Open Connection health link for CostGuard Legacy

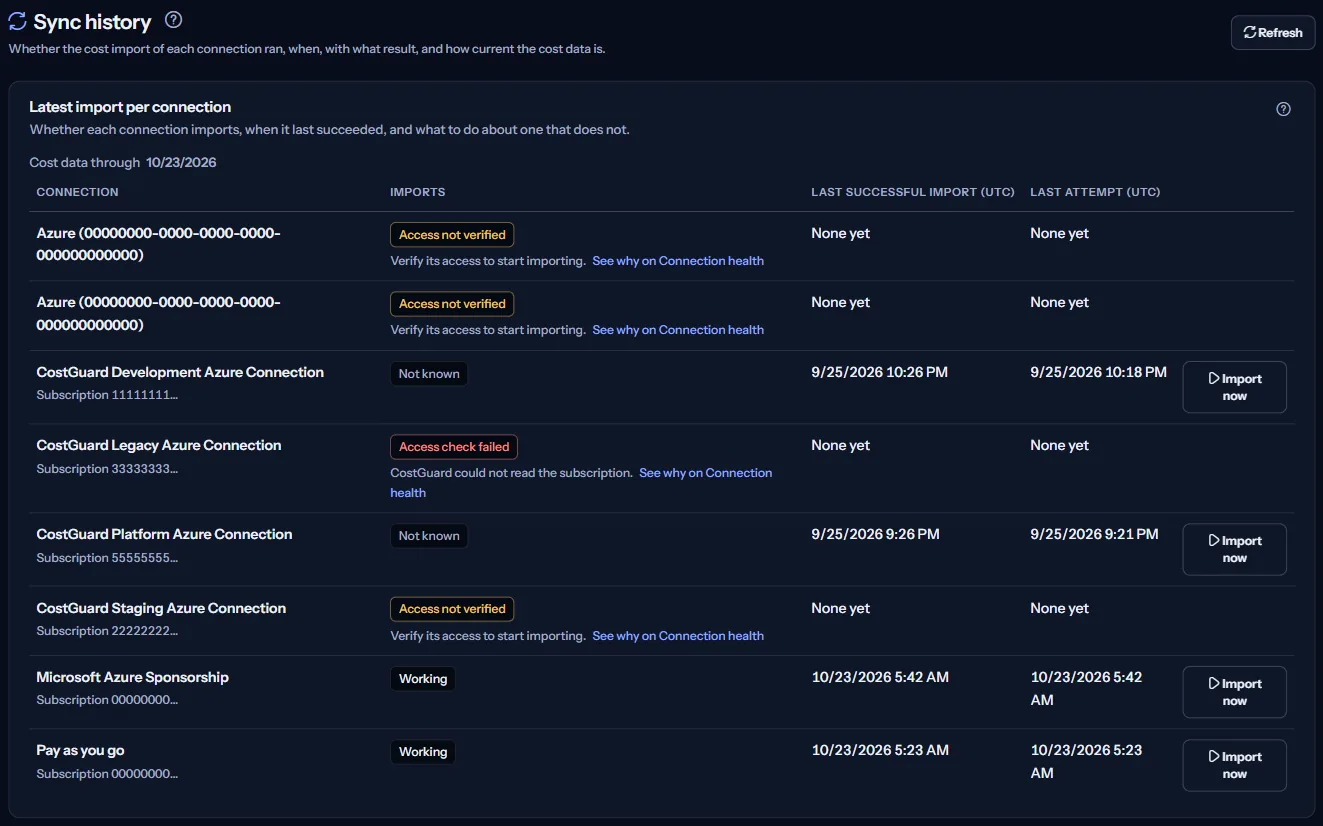[705, 473]
